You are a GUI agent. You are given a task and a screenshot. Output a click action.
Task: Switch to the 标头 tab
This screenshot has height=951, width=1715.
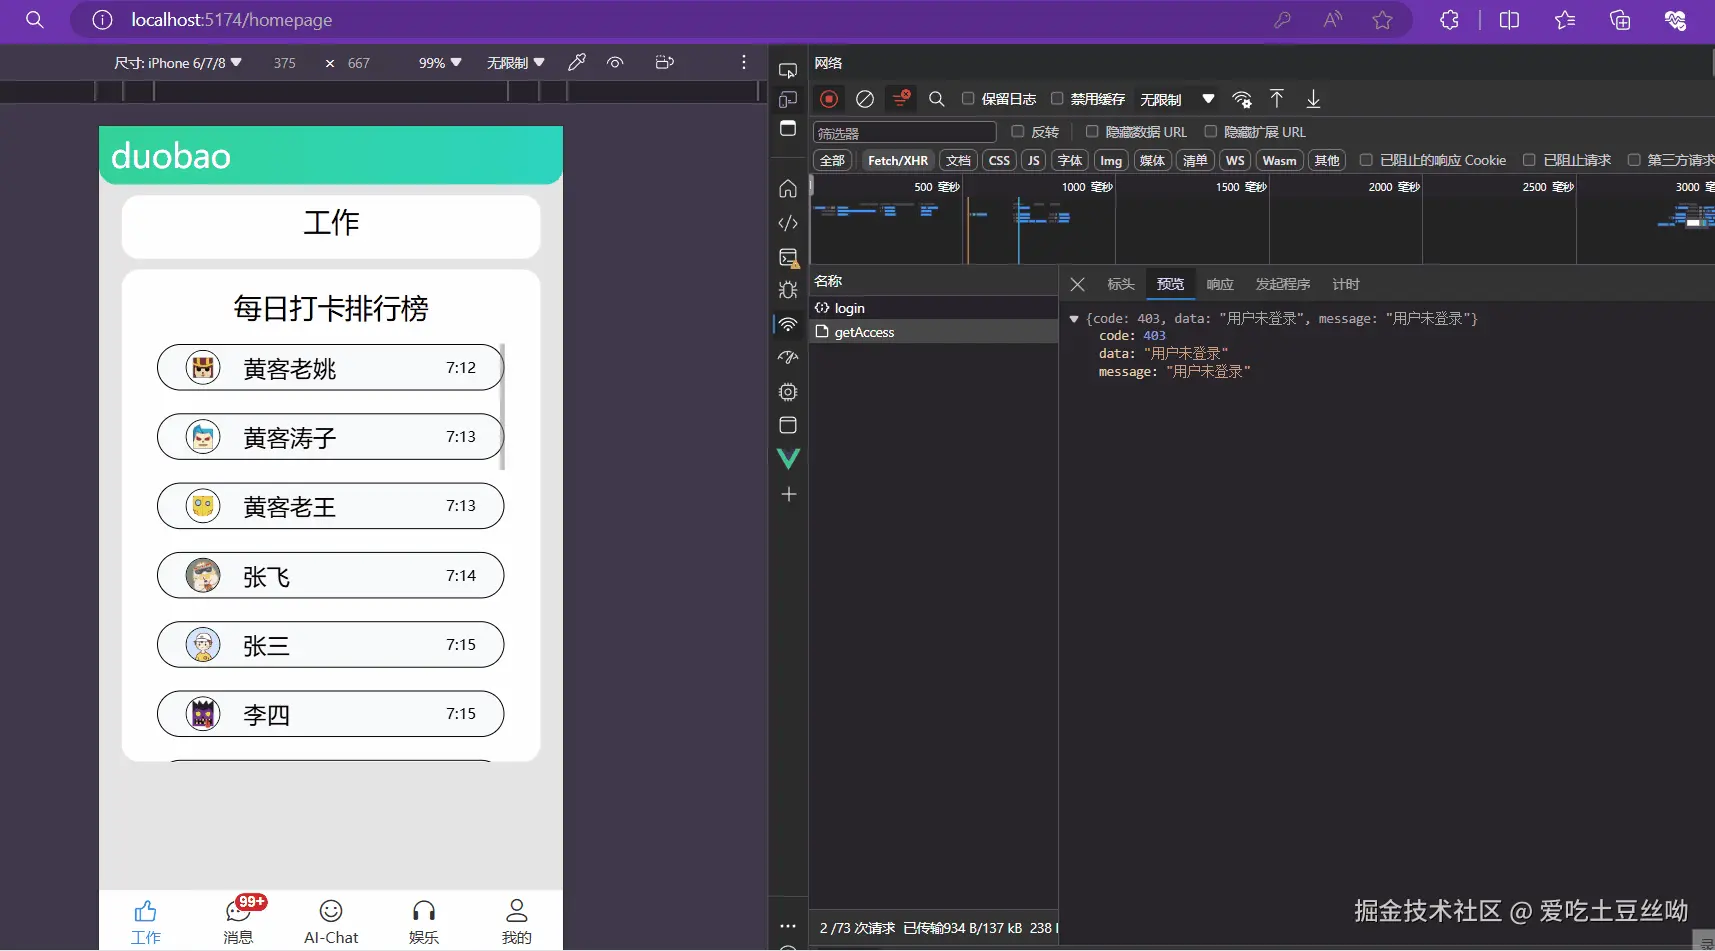1121,284
